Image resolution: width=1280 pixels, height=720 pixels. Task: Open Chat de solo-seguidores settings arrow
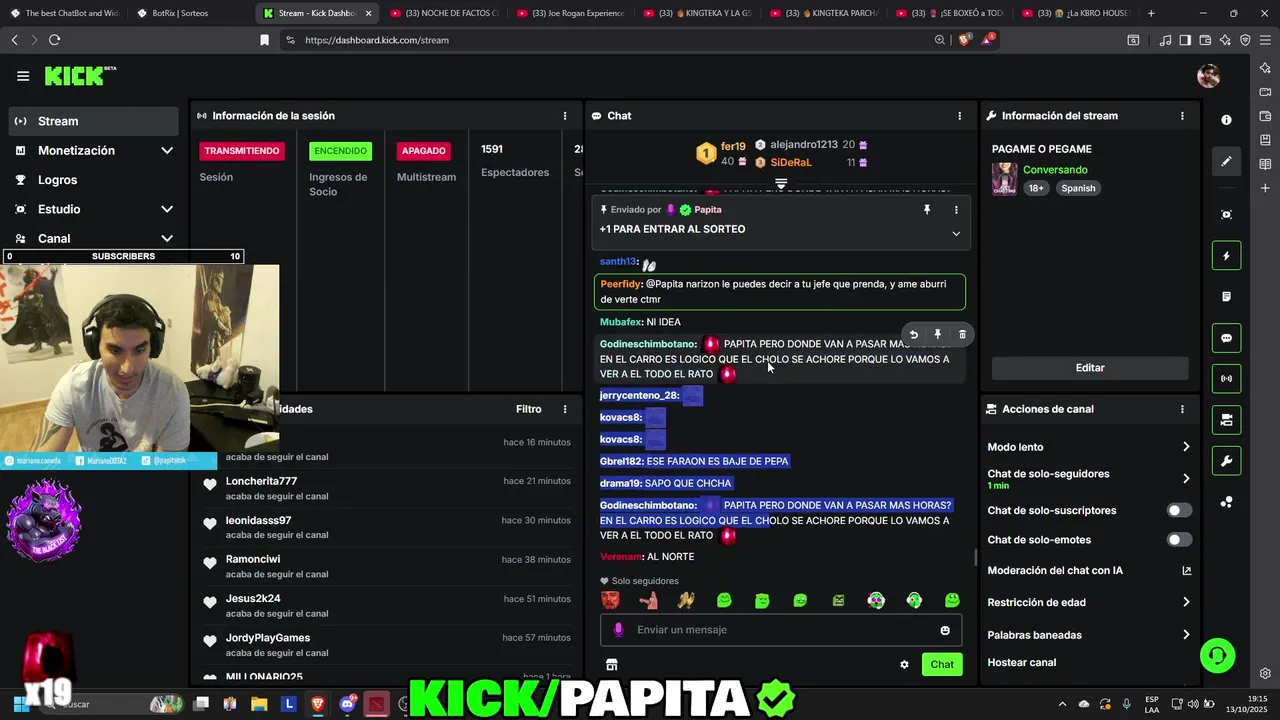pyautogui.click(x=1186, y=479)
